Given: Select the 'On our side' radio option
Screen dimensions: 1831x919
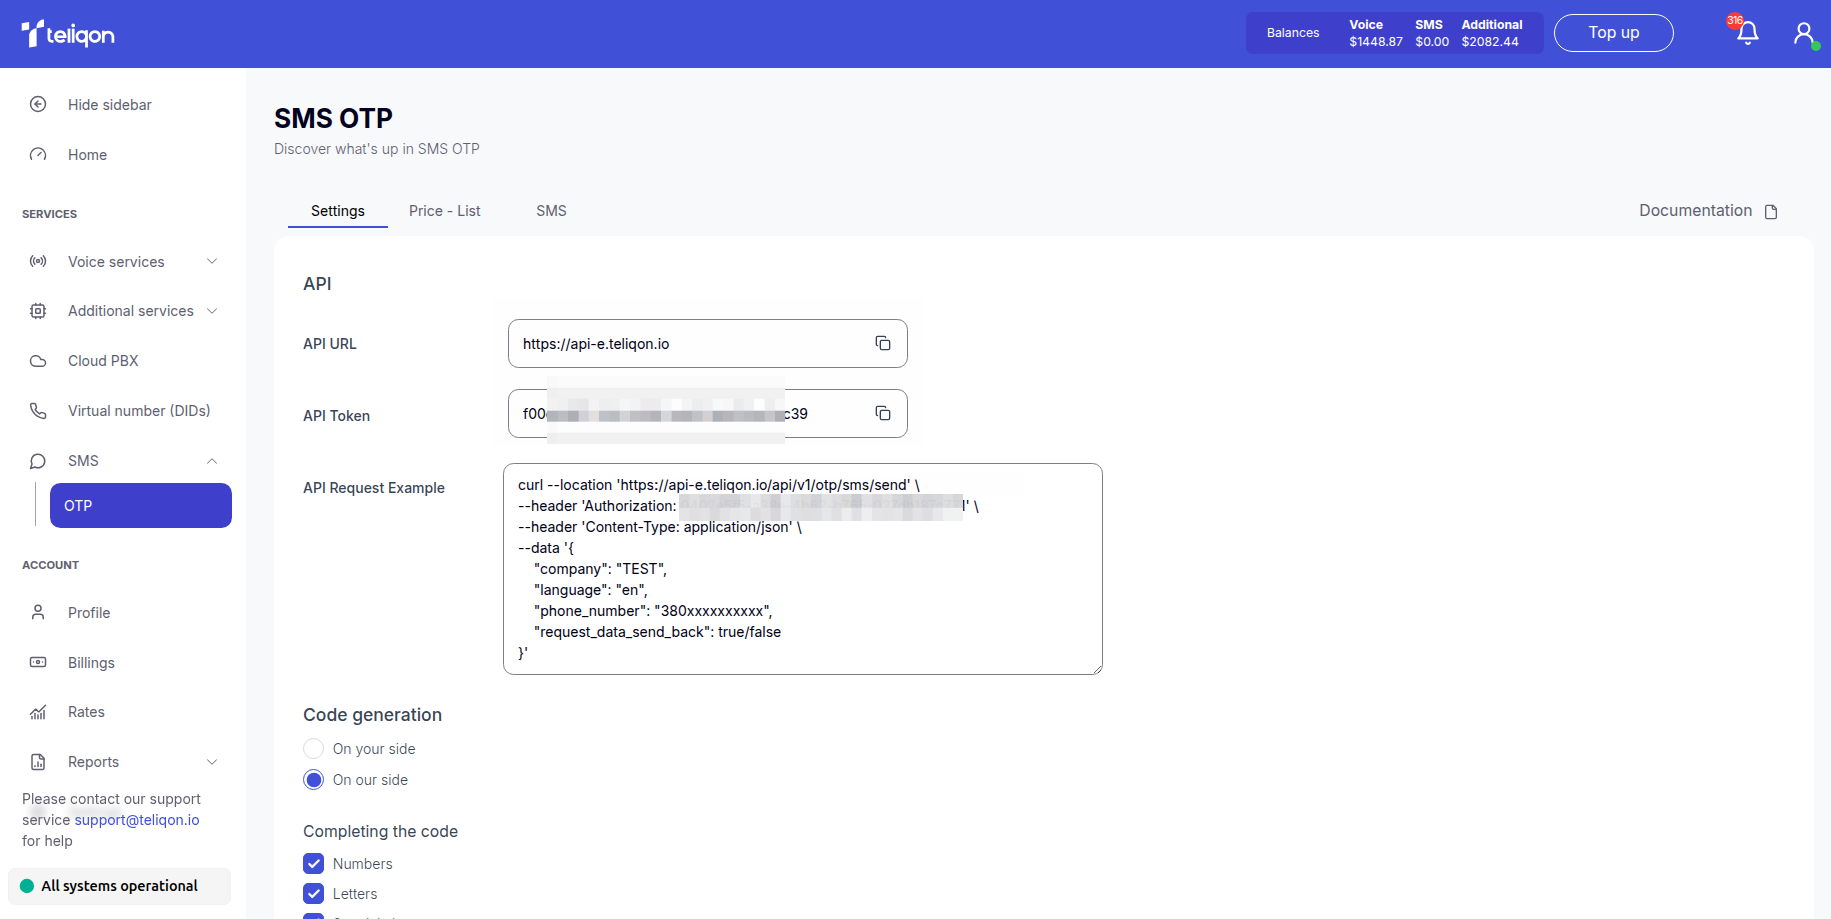Looking at the screenshot, I should pyautogui.click(x=314, y=780).
